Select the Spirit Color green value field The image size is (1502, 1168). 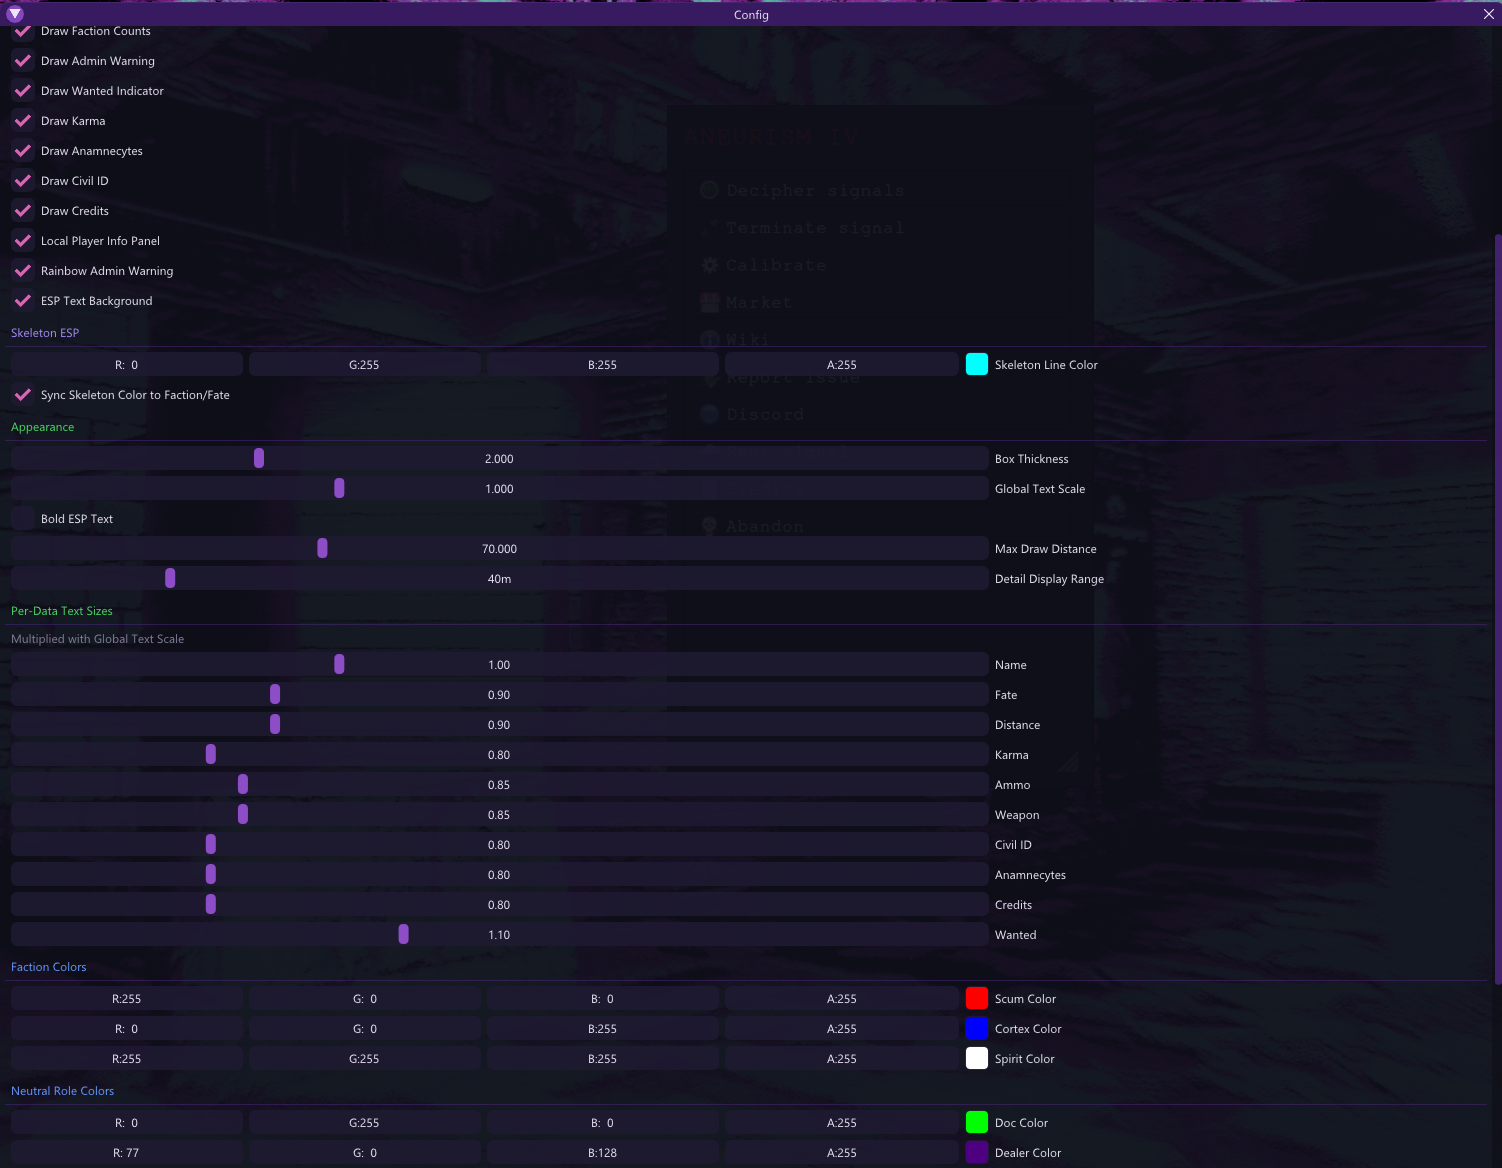(x=365, y=1059)
